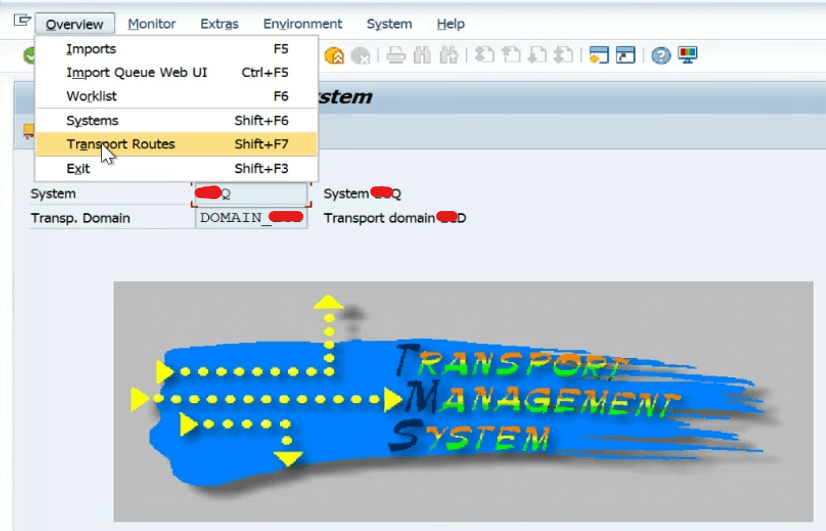Click the Find binoculars icon

coord(422,55)
